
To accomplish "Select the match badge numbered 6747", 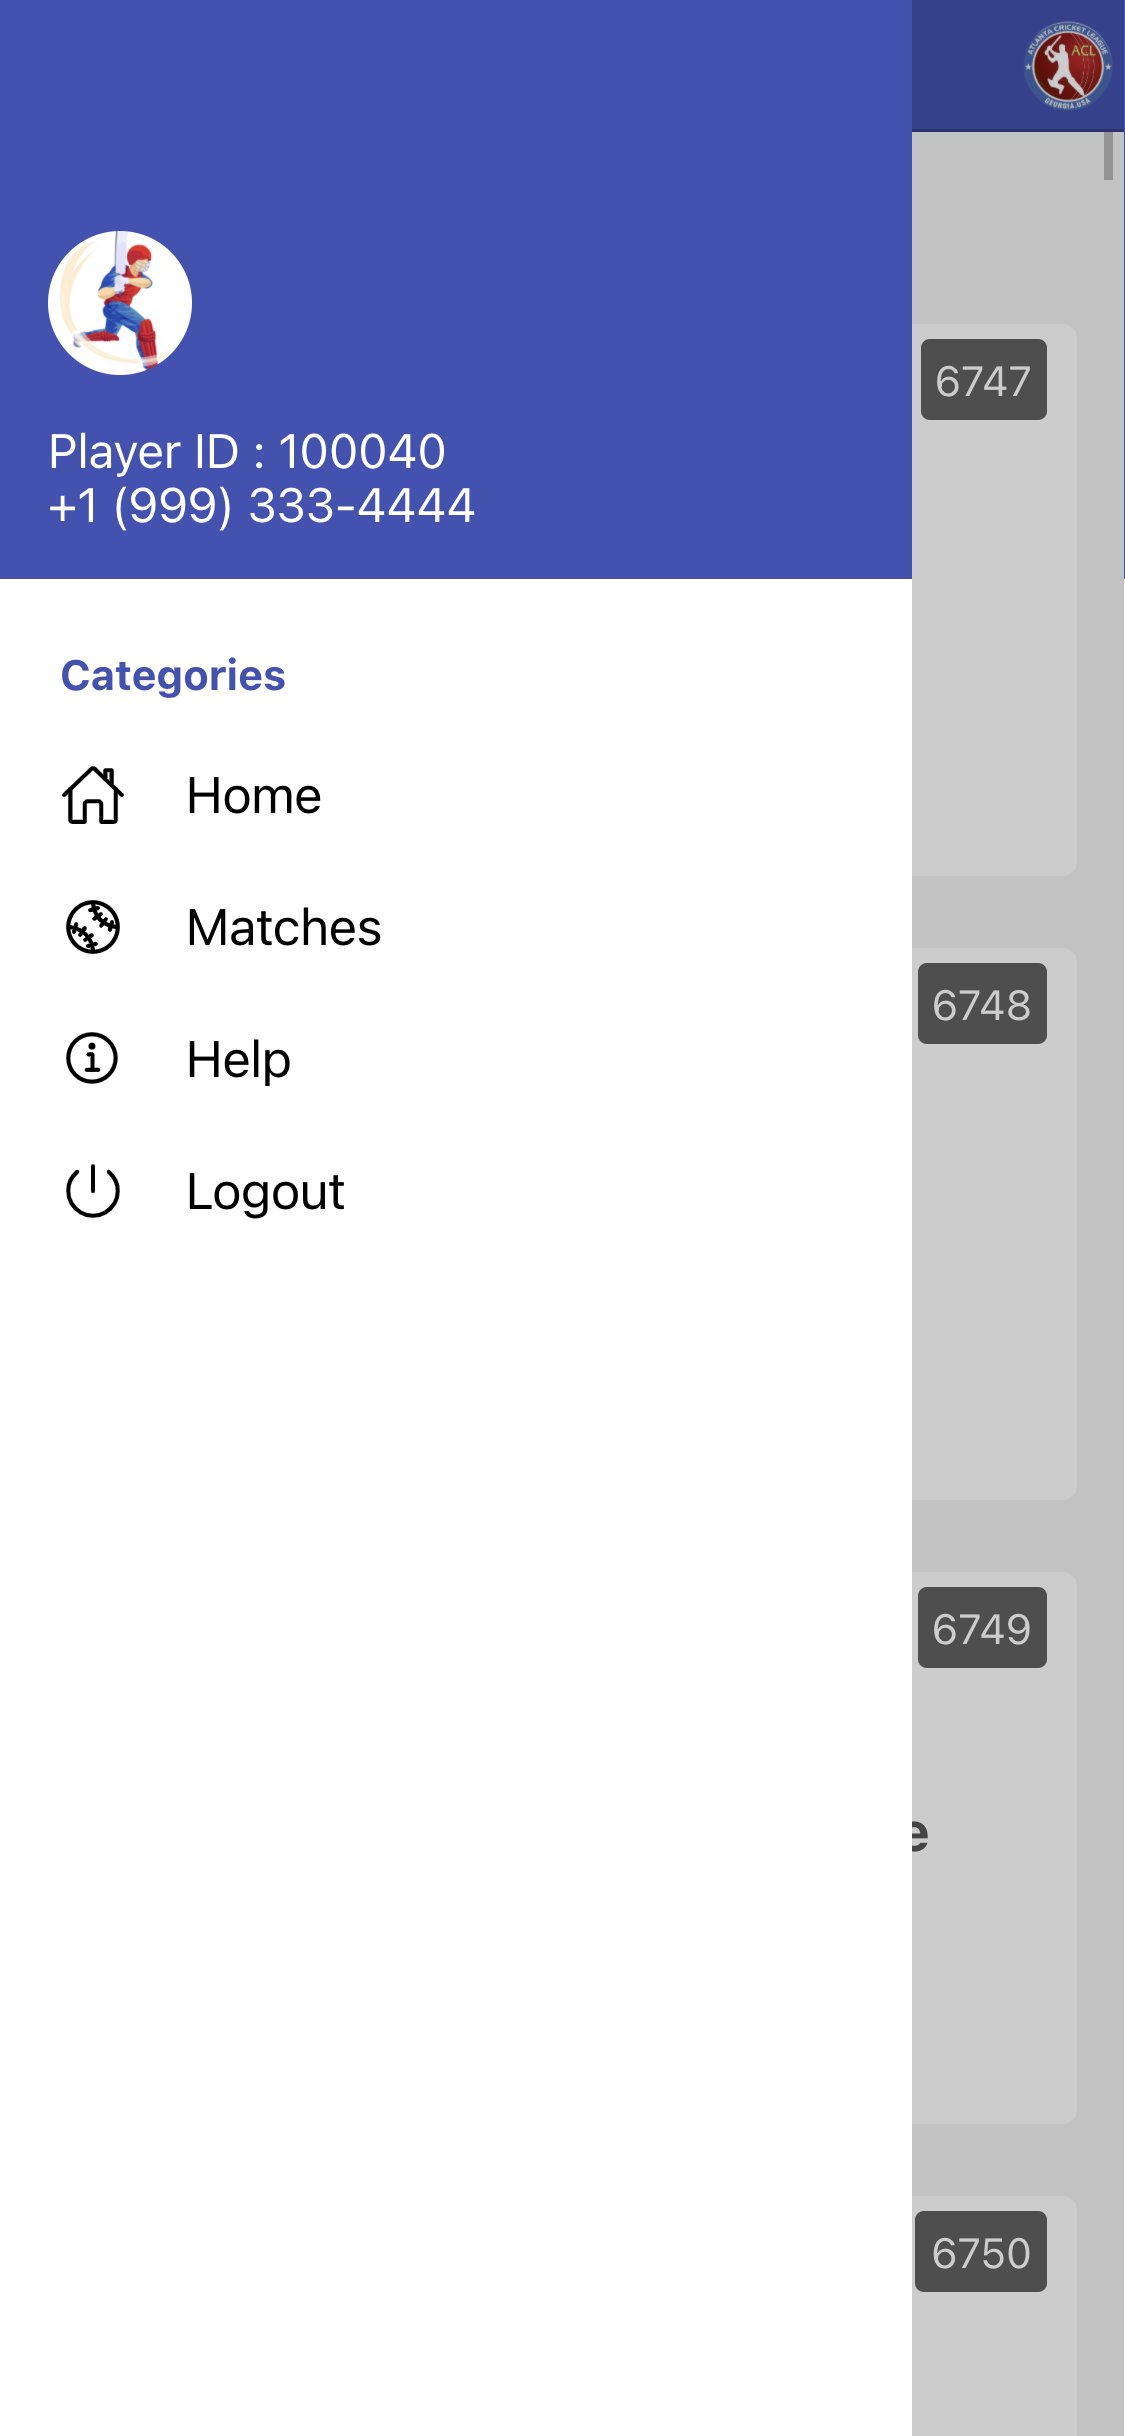I will [983, 380].
